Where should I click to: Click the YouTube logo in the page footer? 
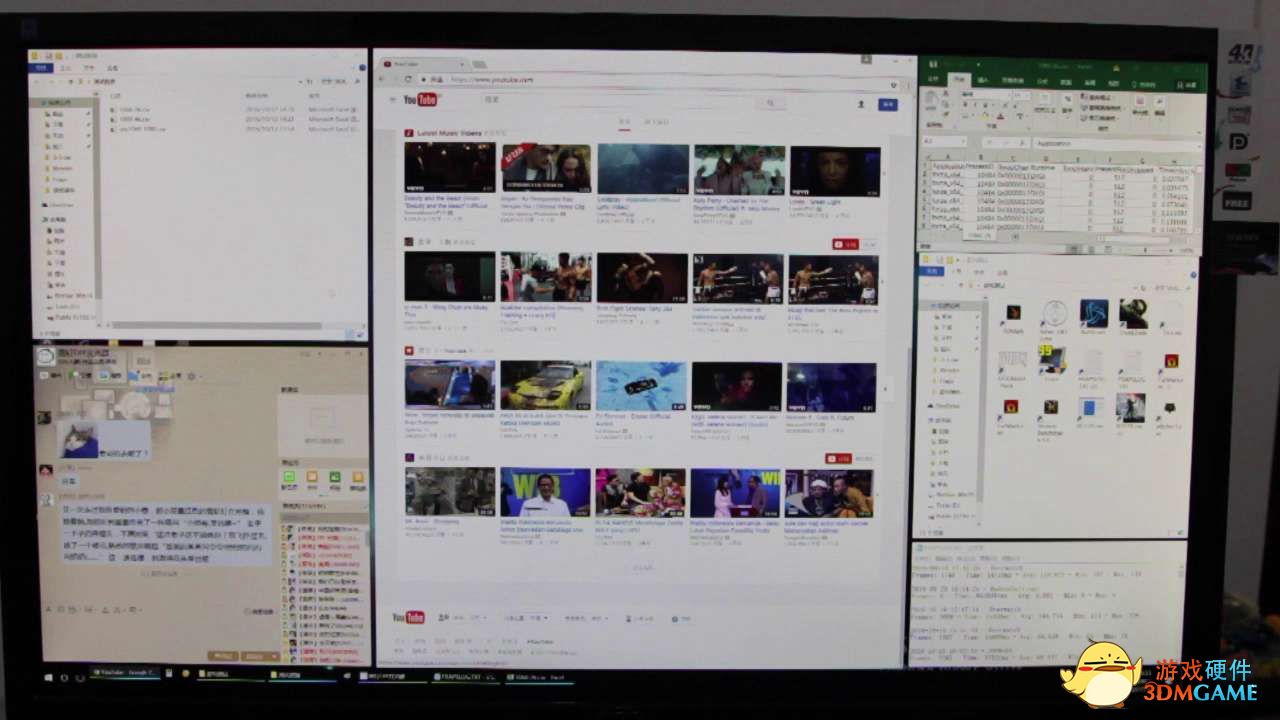point(409,618)
